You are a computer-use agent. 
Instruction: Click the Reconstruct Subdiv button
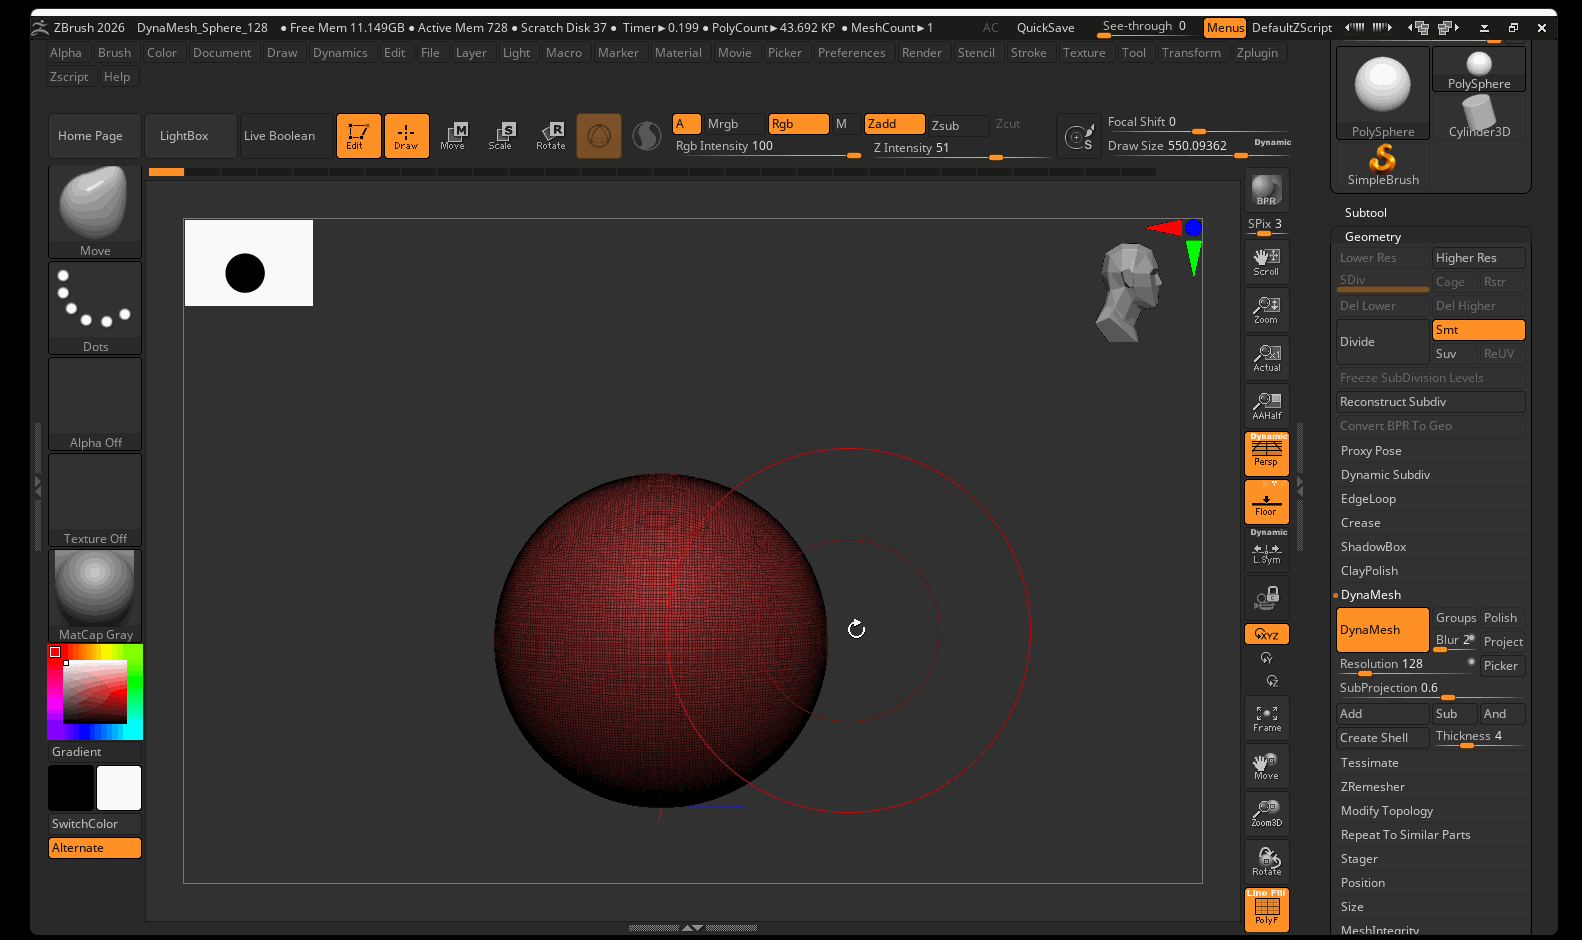(1430, 402)
